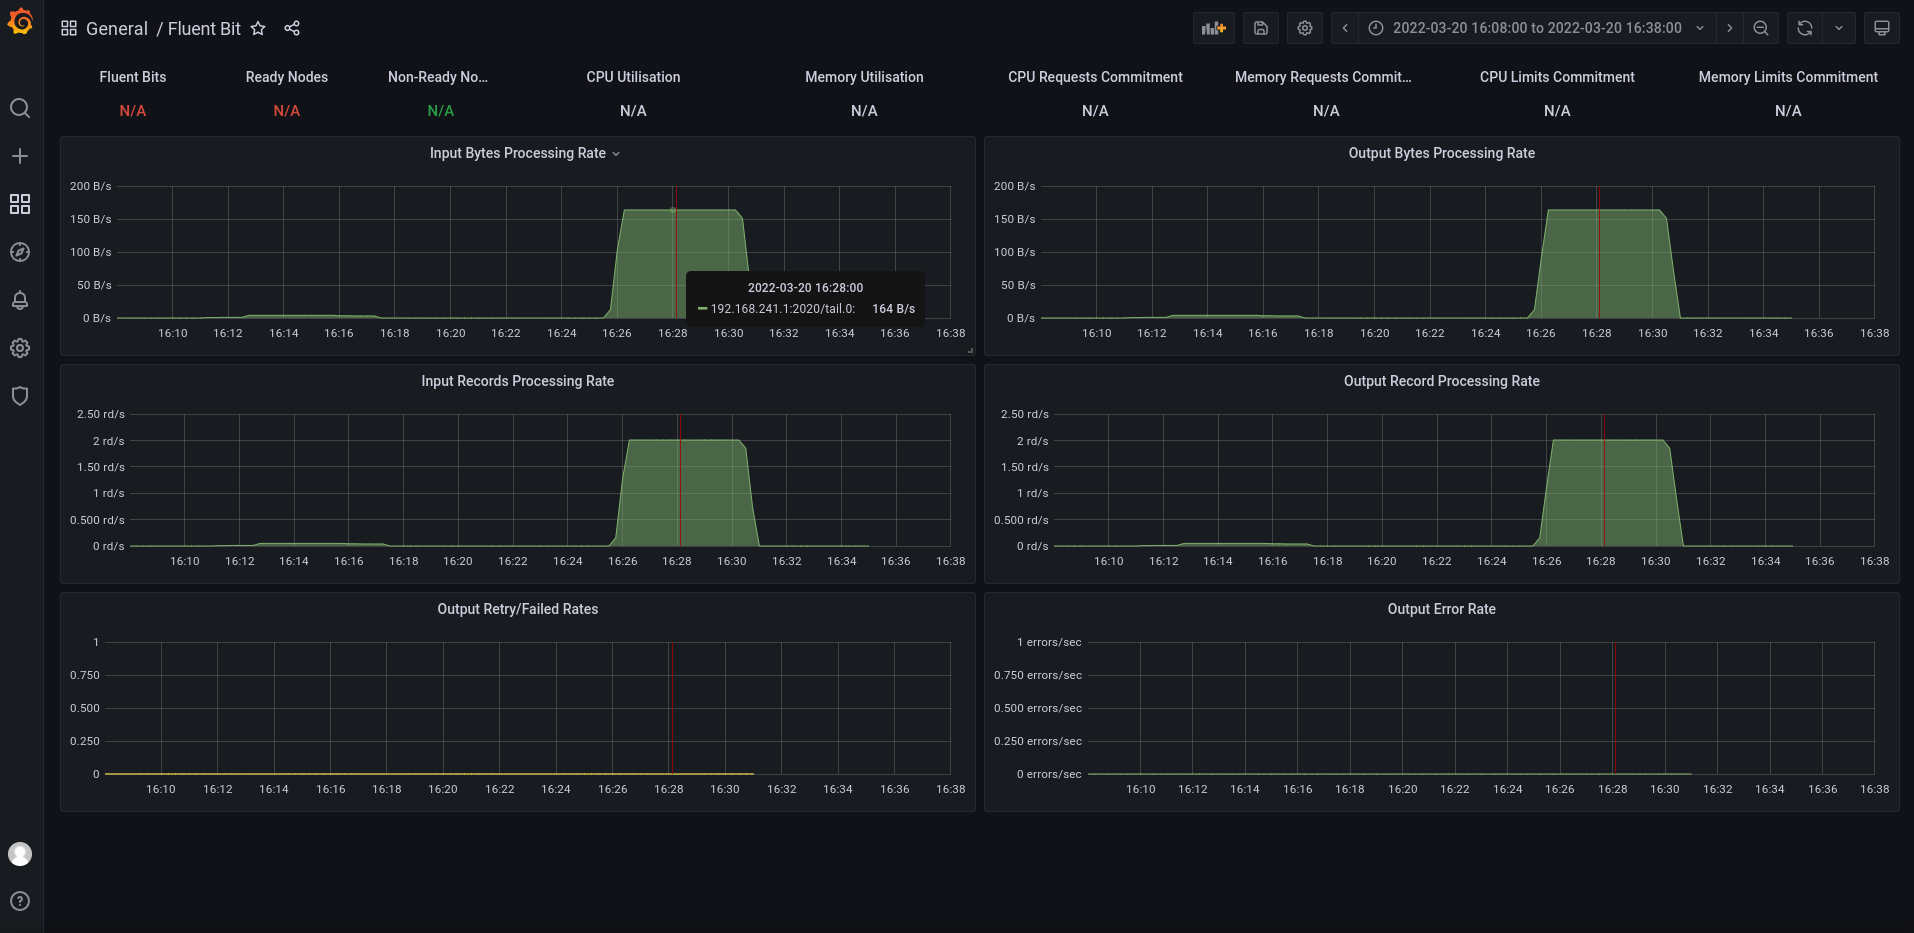Open the Grafana home logo
Viewport: 1914px width, 933px height.
click(20, 21)
